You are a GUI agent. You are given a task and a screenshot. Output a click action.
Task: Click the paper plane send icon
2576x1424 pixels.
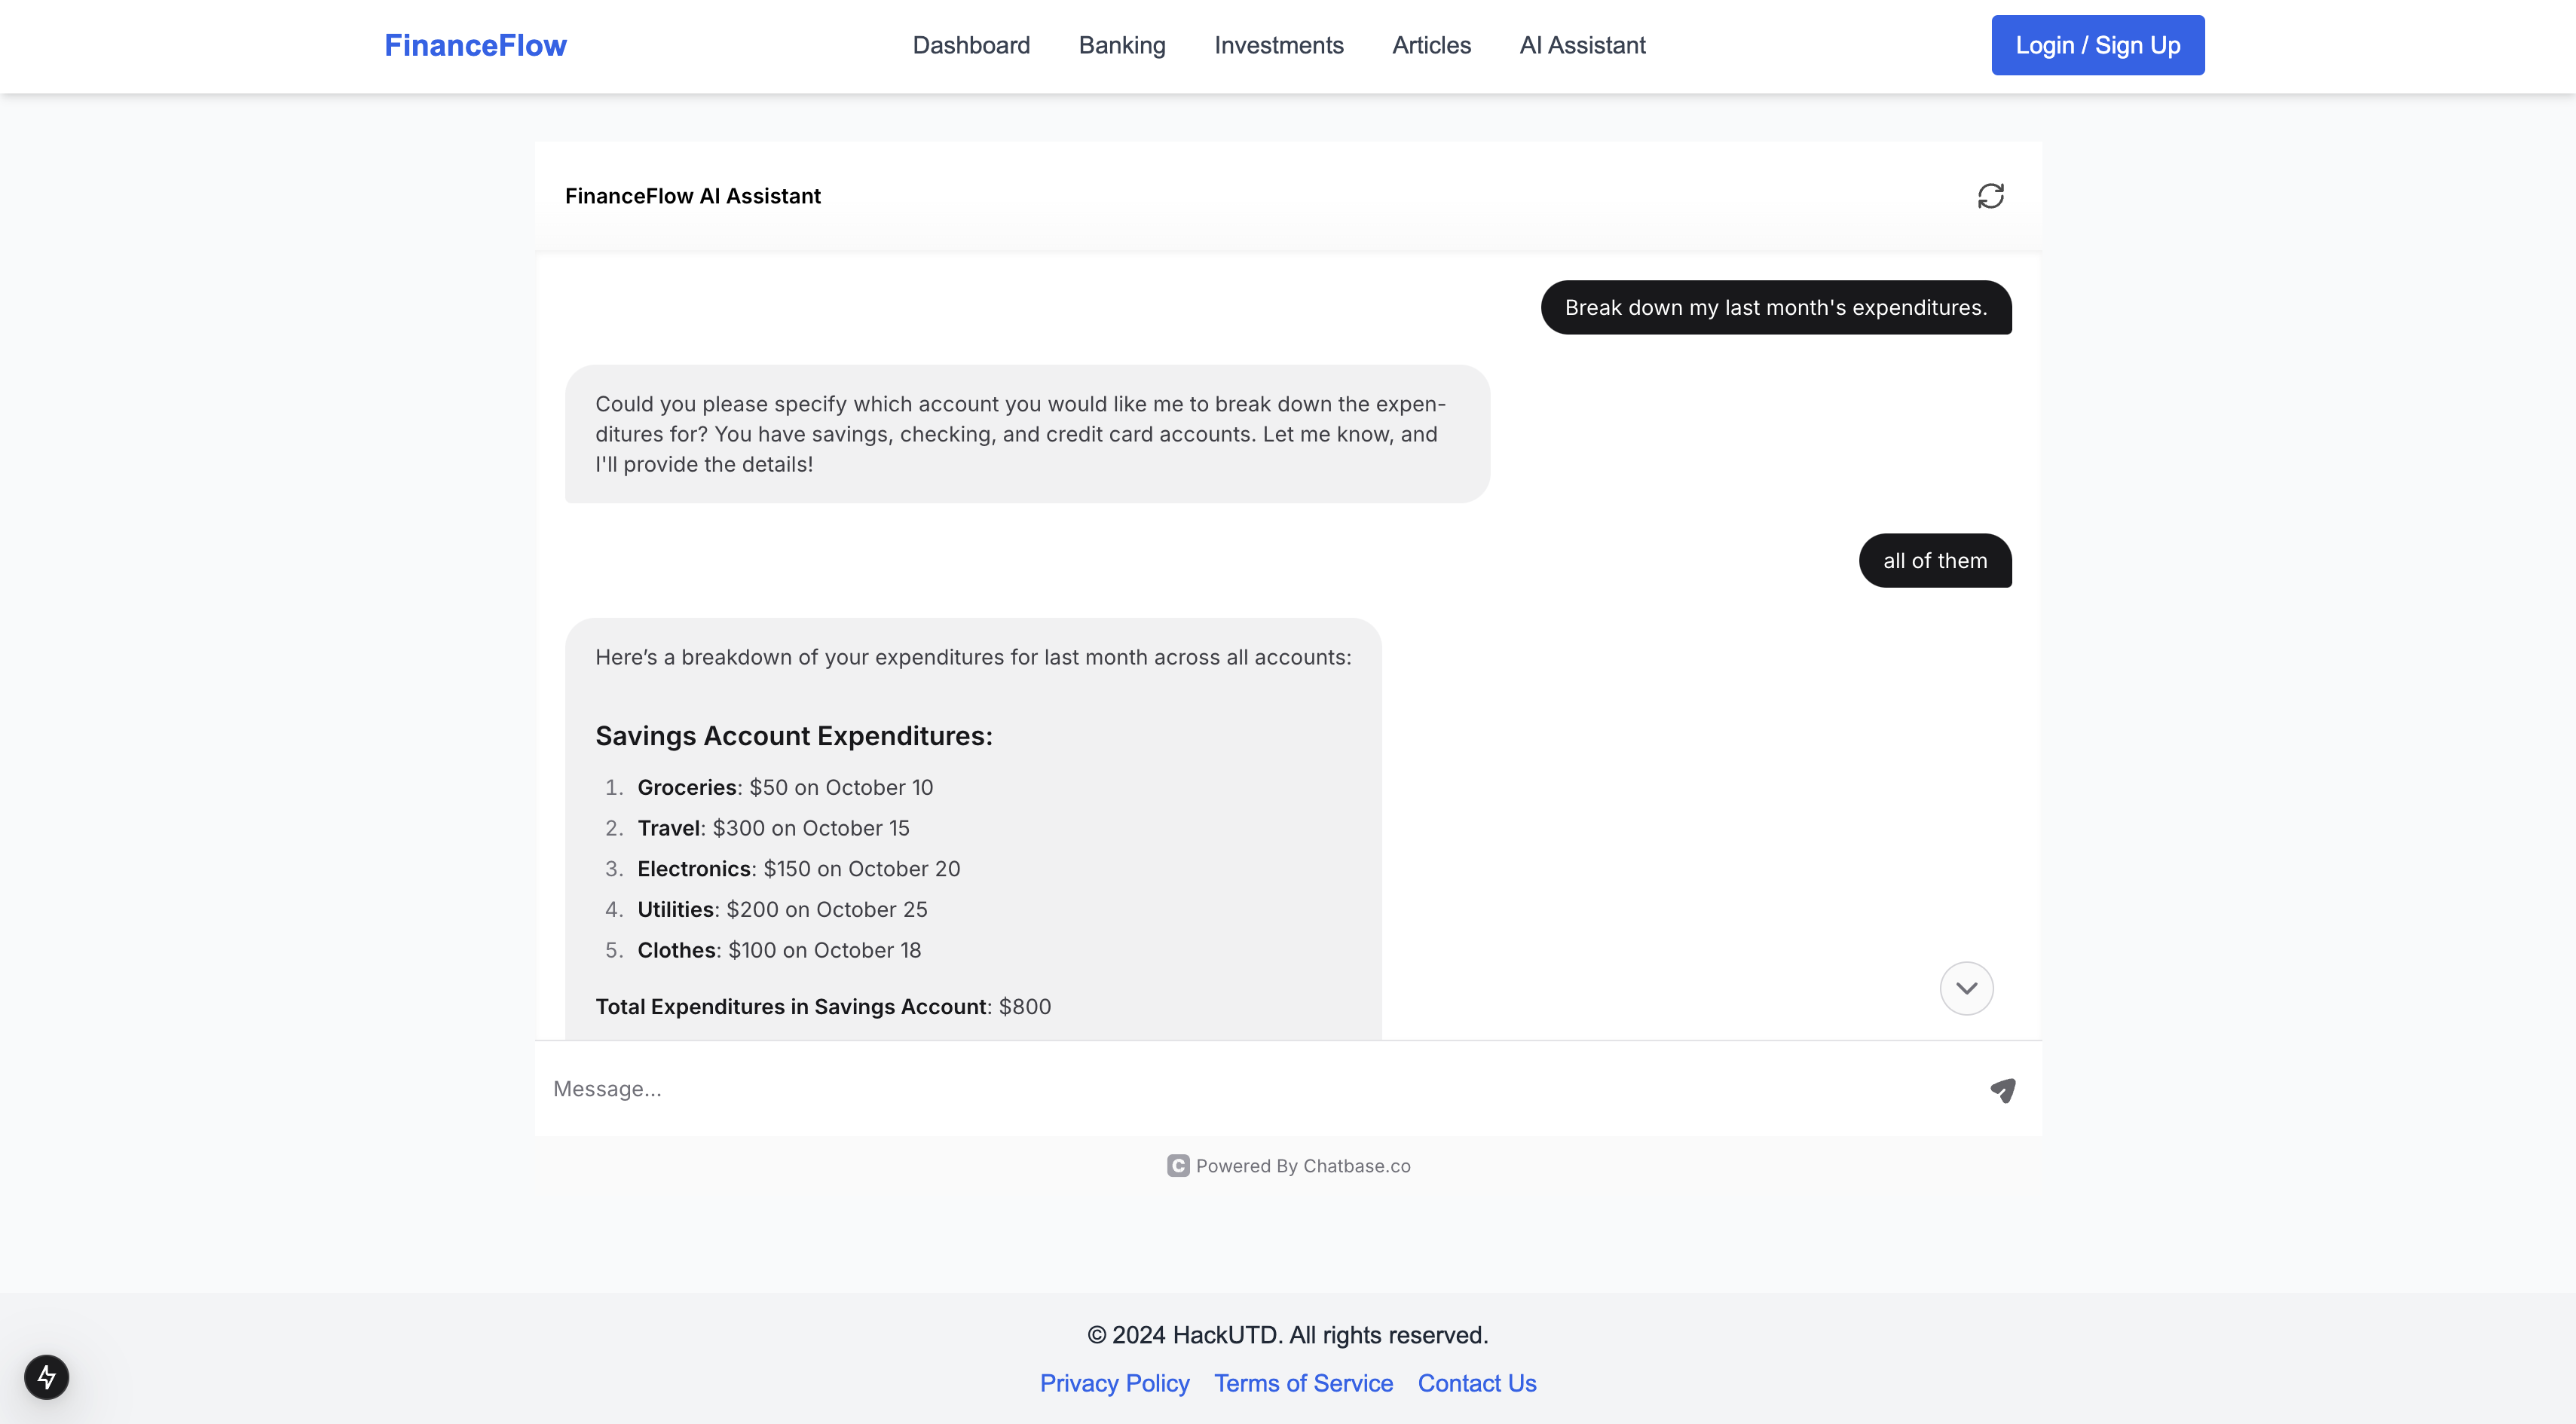coord(2002,1089)
